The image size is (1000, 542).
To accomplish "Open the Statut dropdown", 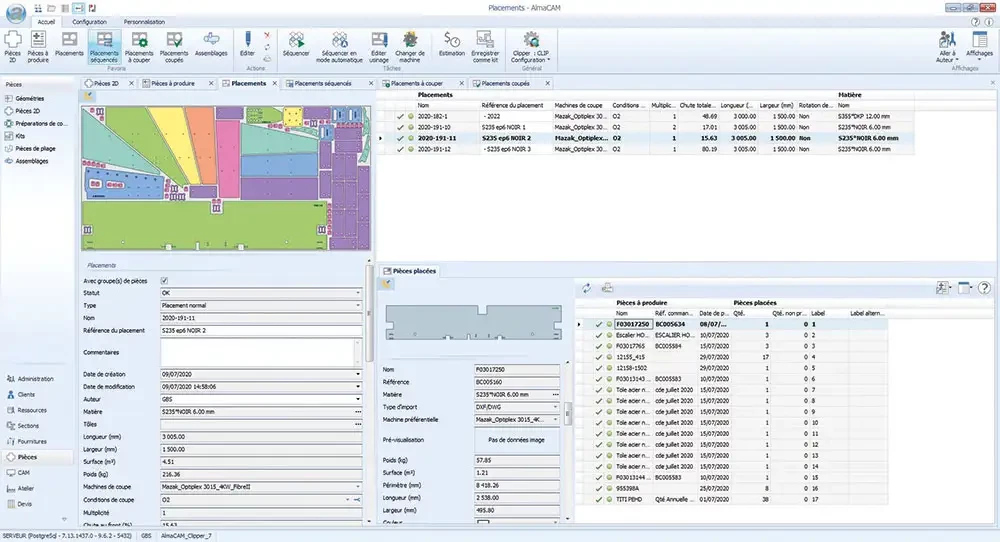I will (x=358, y=293).
